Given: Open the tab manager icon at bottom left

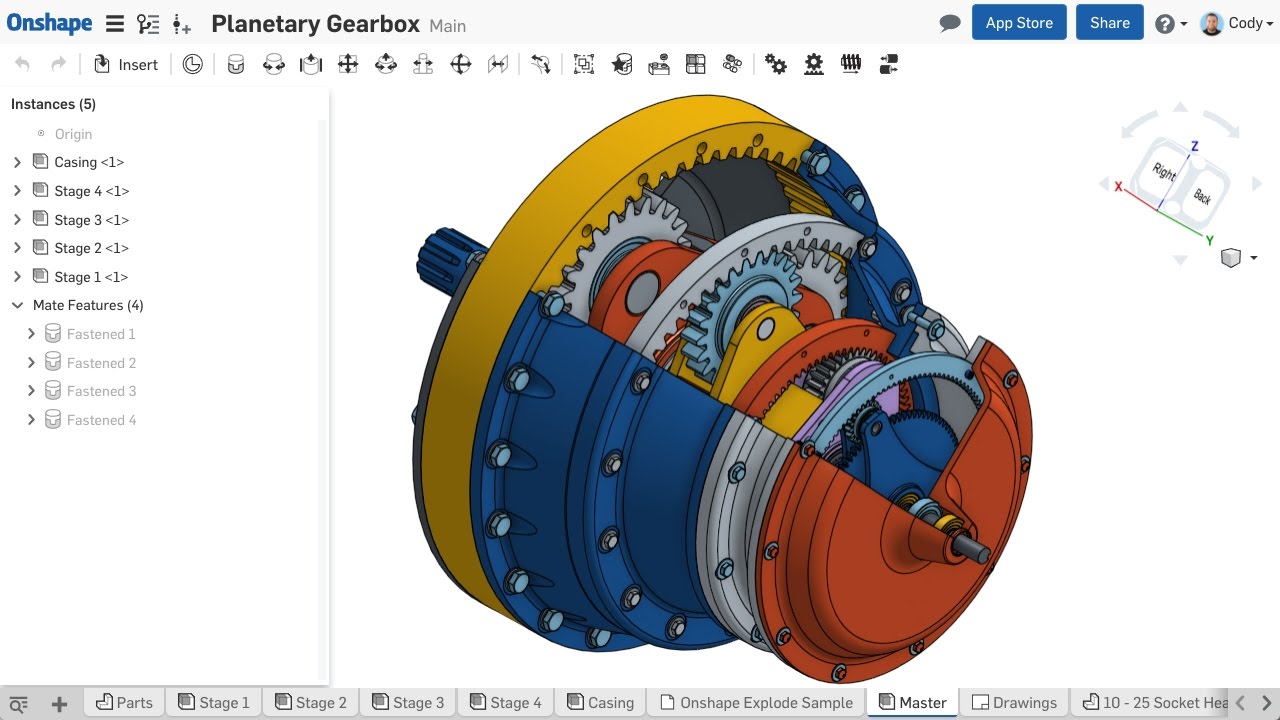Looking at the screenshot, I should point(18,704).
